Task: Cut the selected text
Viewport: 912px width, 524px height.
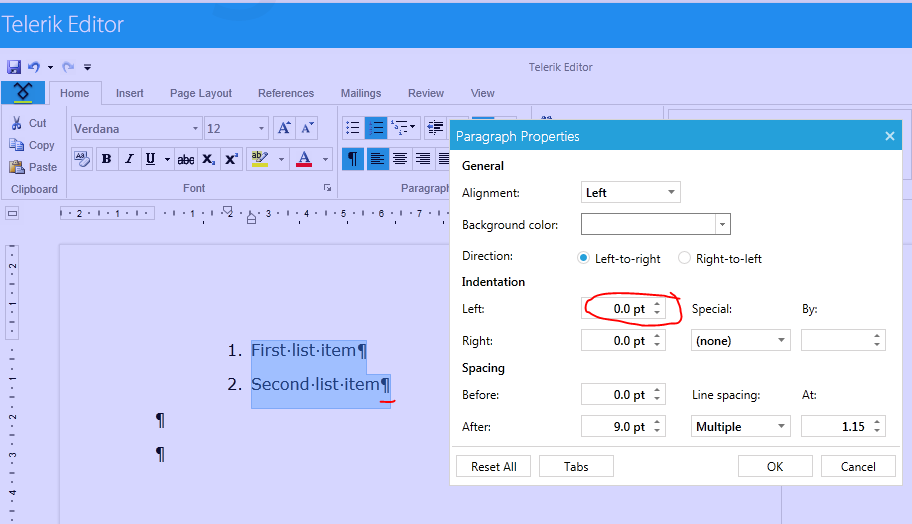Action: (29, 123)
